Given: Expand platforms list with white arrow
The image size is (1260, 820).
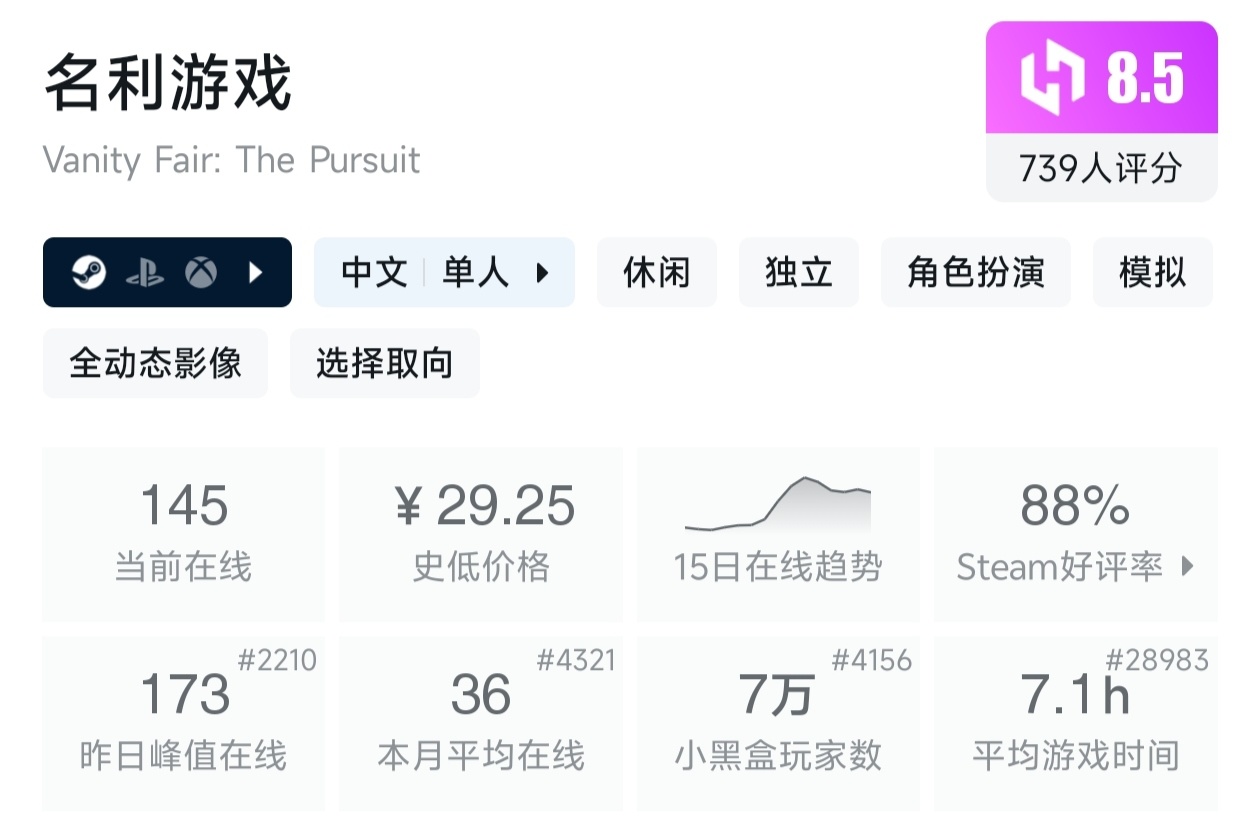Looking at the screenshot, I should point(256,272).
